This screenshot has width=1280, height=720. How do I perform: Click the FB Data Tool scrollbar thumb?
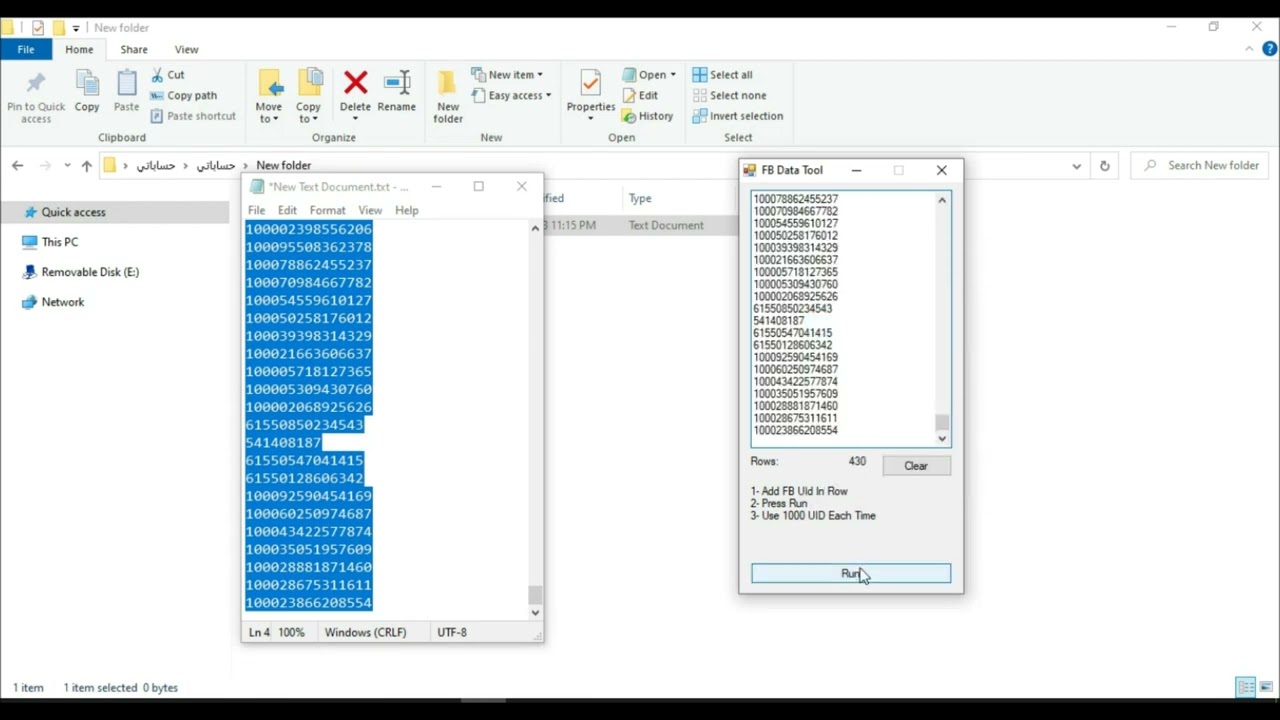942,422
